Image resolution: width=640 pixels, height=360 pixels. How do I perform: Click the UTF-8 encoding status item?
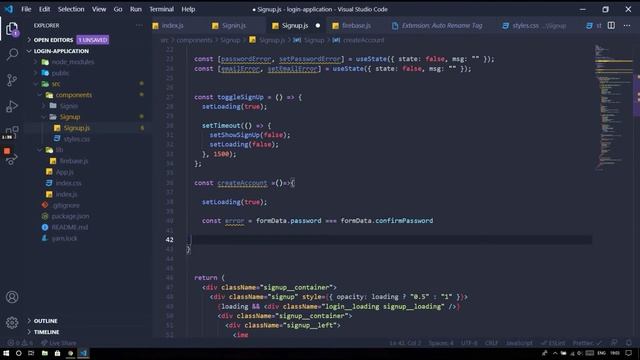point(469,343)
